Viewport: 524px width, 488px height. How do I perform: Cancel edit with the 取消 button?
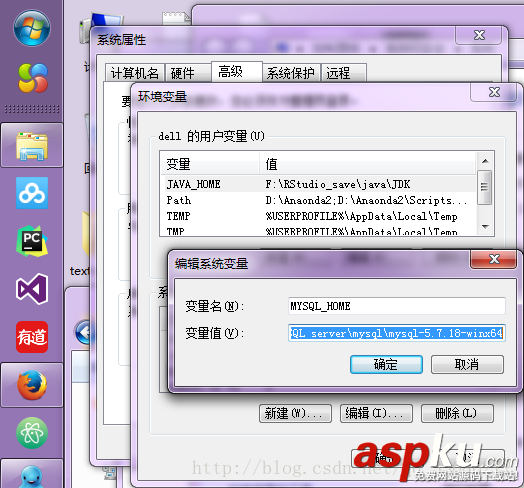tap(467, 364)
